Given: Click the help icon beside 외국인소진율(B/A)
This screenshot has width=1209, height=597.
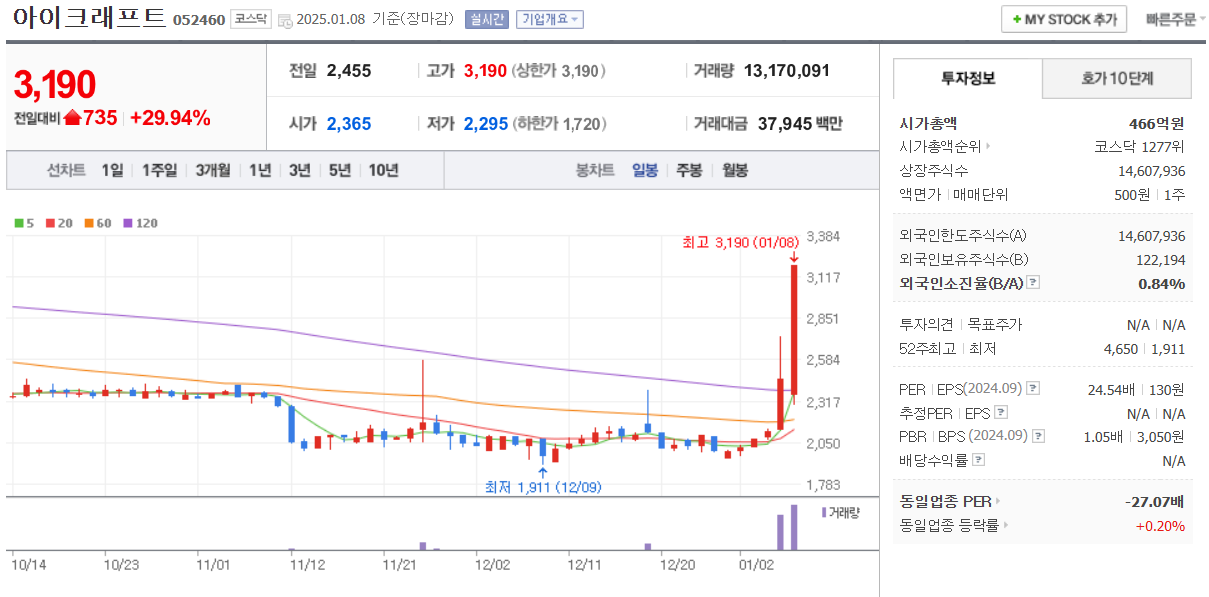Looking at the screenshot, I should point(1033,283).
